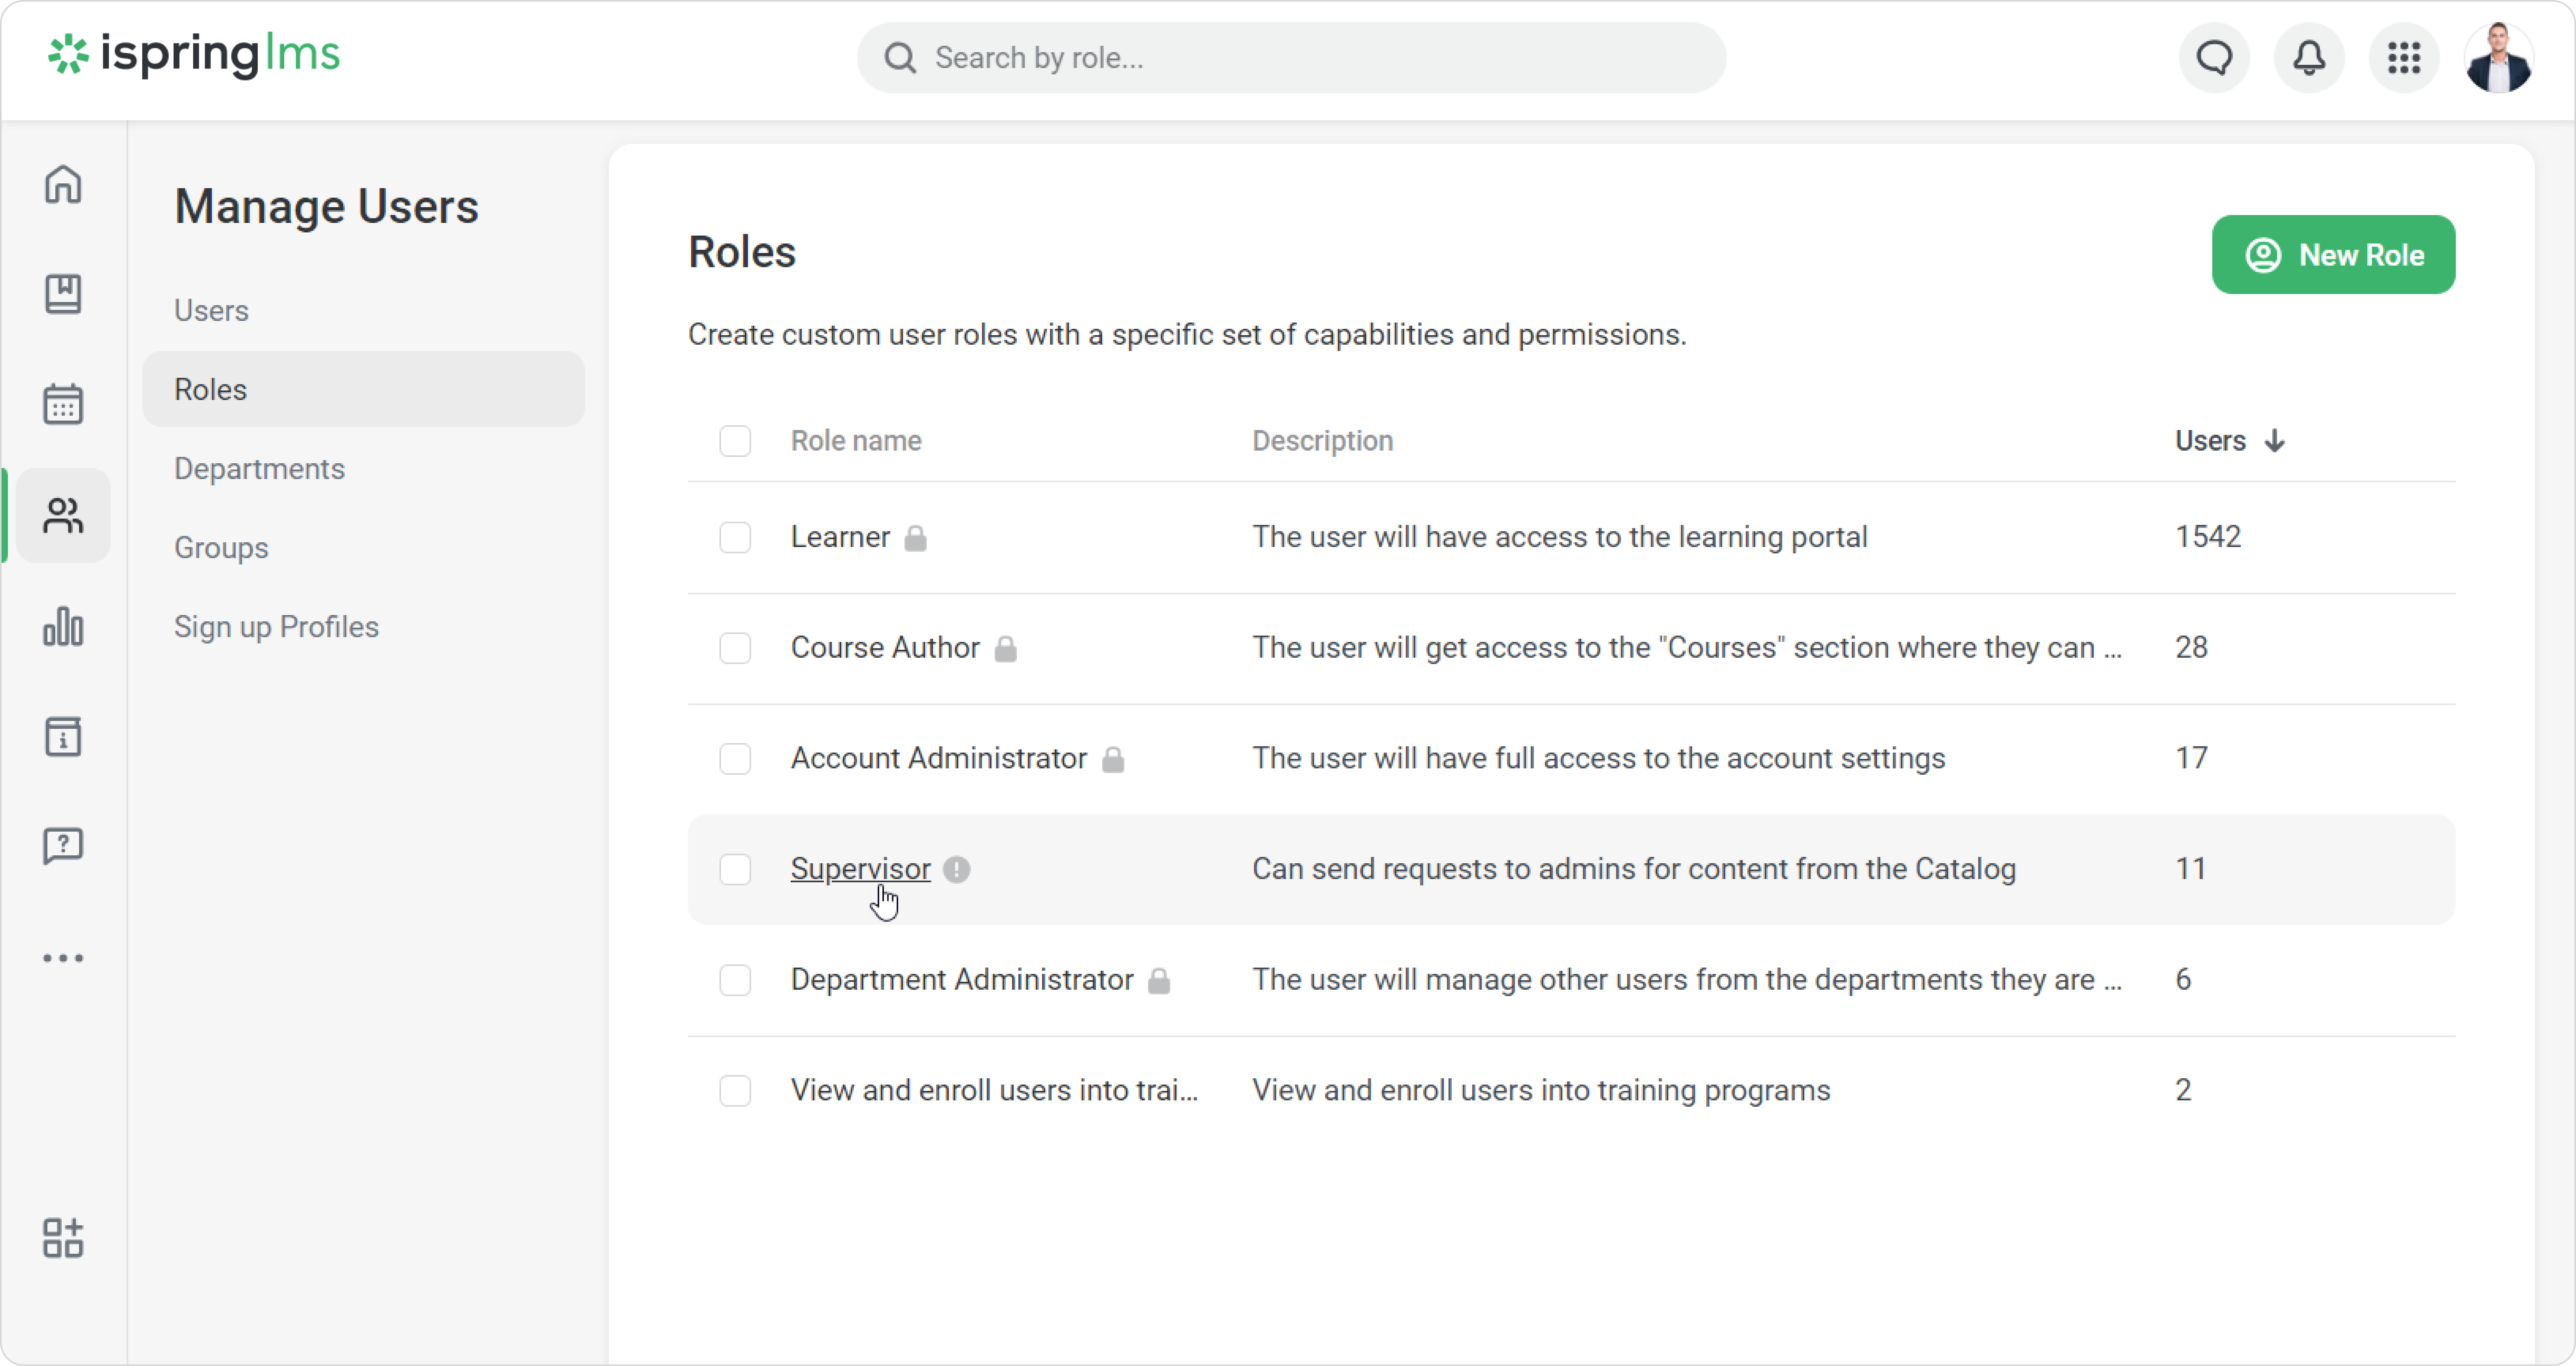Click in the Search by role field
The image size is (2576, 1366).
(x=1291, y=58)
